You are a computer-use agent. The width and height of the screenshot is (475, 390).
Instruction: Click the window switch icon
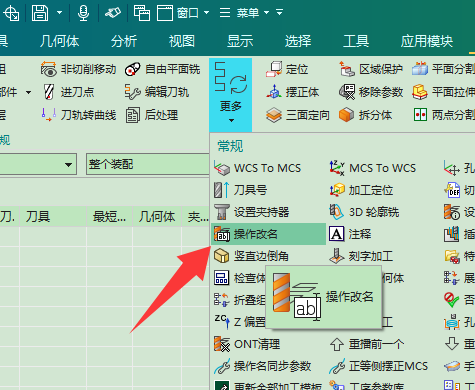pyautogui.click(x=141, y=13)
